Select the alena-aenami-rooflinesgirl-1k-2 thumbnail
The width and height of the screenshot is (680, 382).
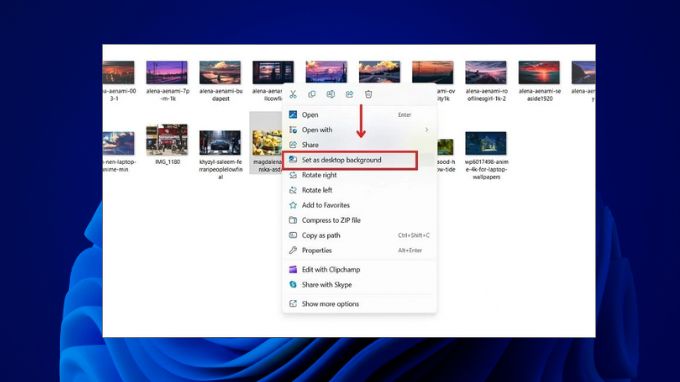click(486, 72)
